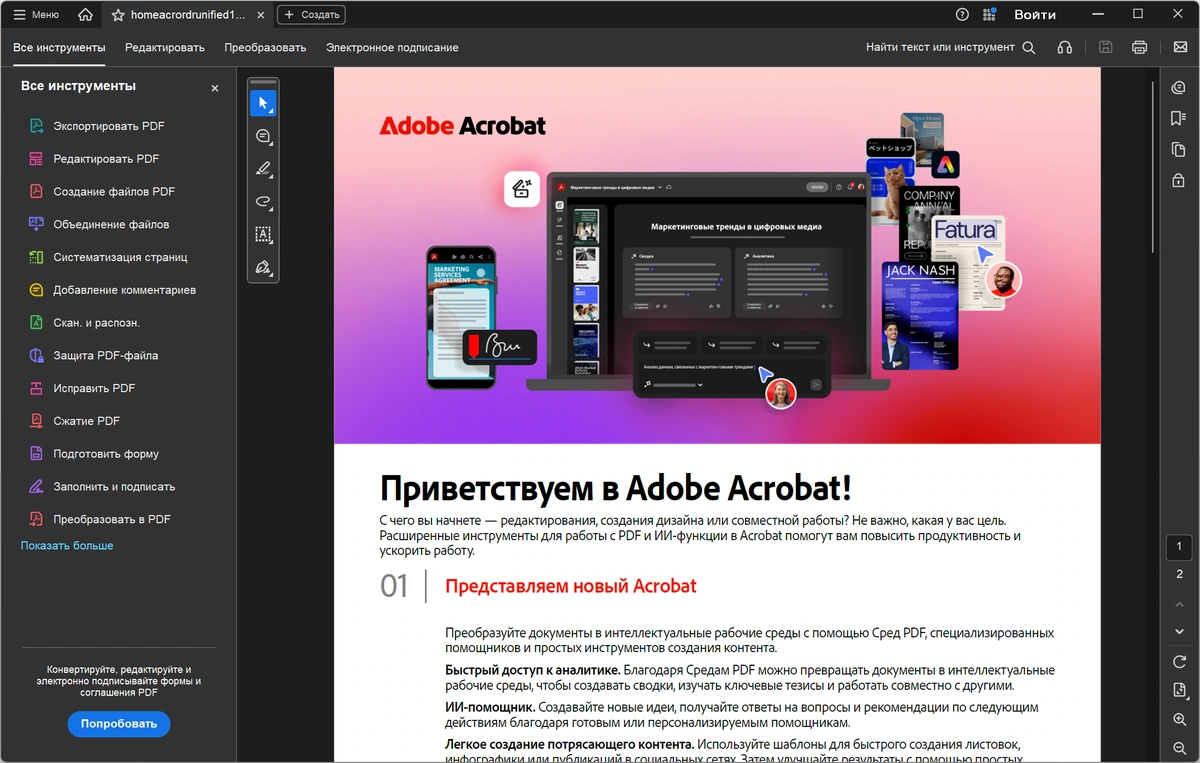Click the quick toolbar drag handle

263,82
